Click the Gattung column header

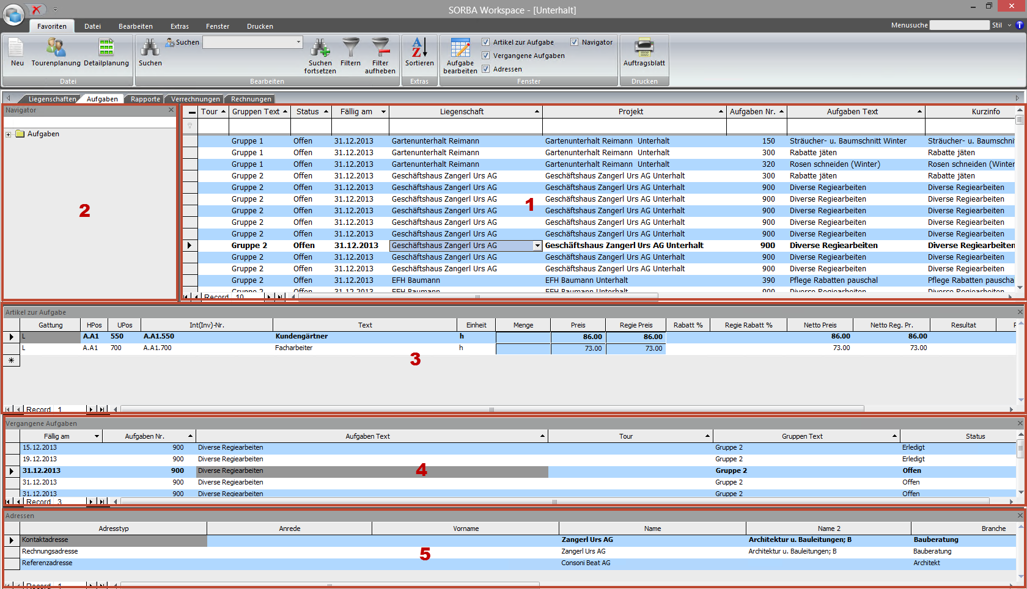50,325
